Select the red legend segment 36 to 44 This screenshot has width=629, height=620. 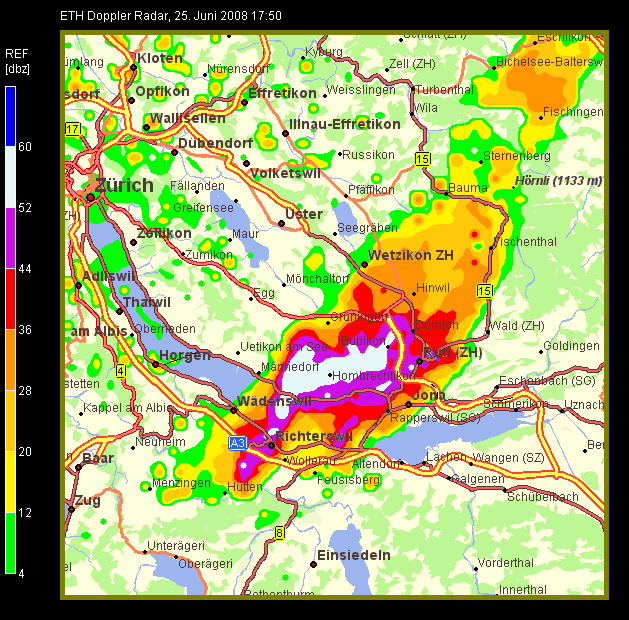point(10,299)
